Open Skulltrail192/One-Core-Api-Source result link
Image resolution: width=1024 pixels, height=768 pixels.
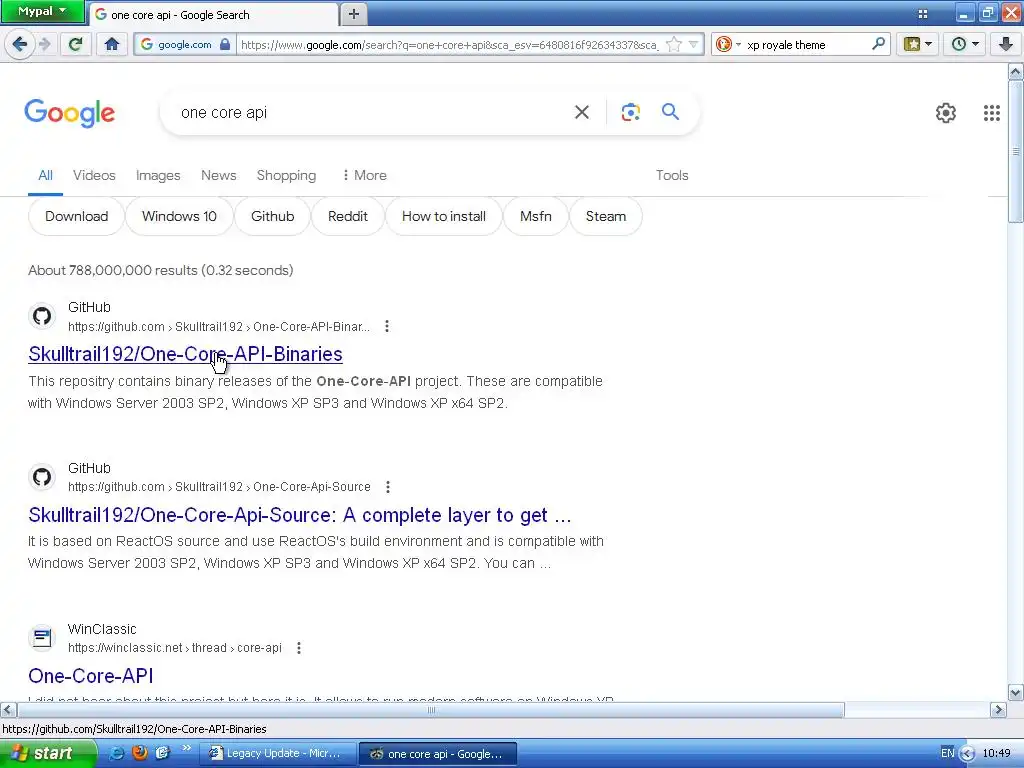300,515
